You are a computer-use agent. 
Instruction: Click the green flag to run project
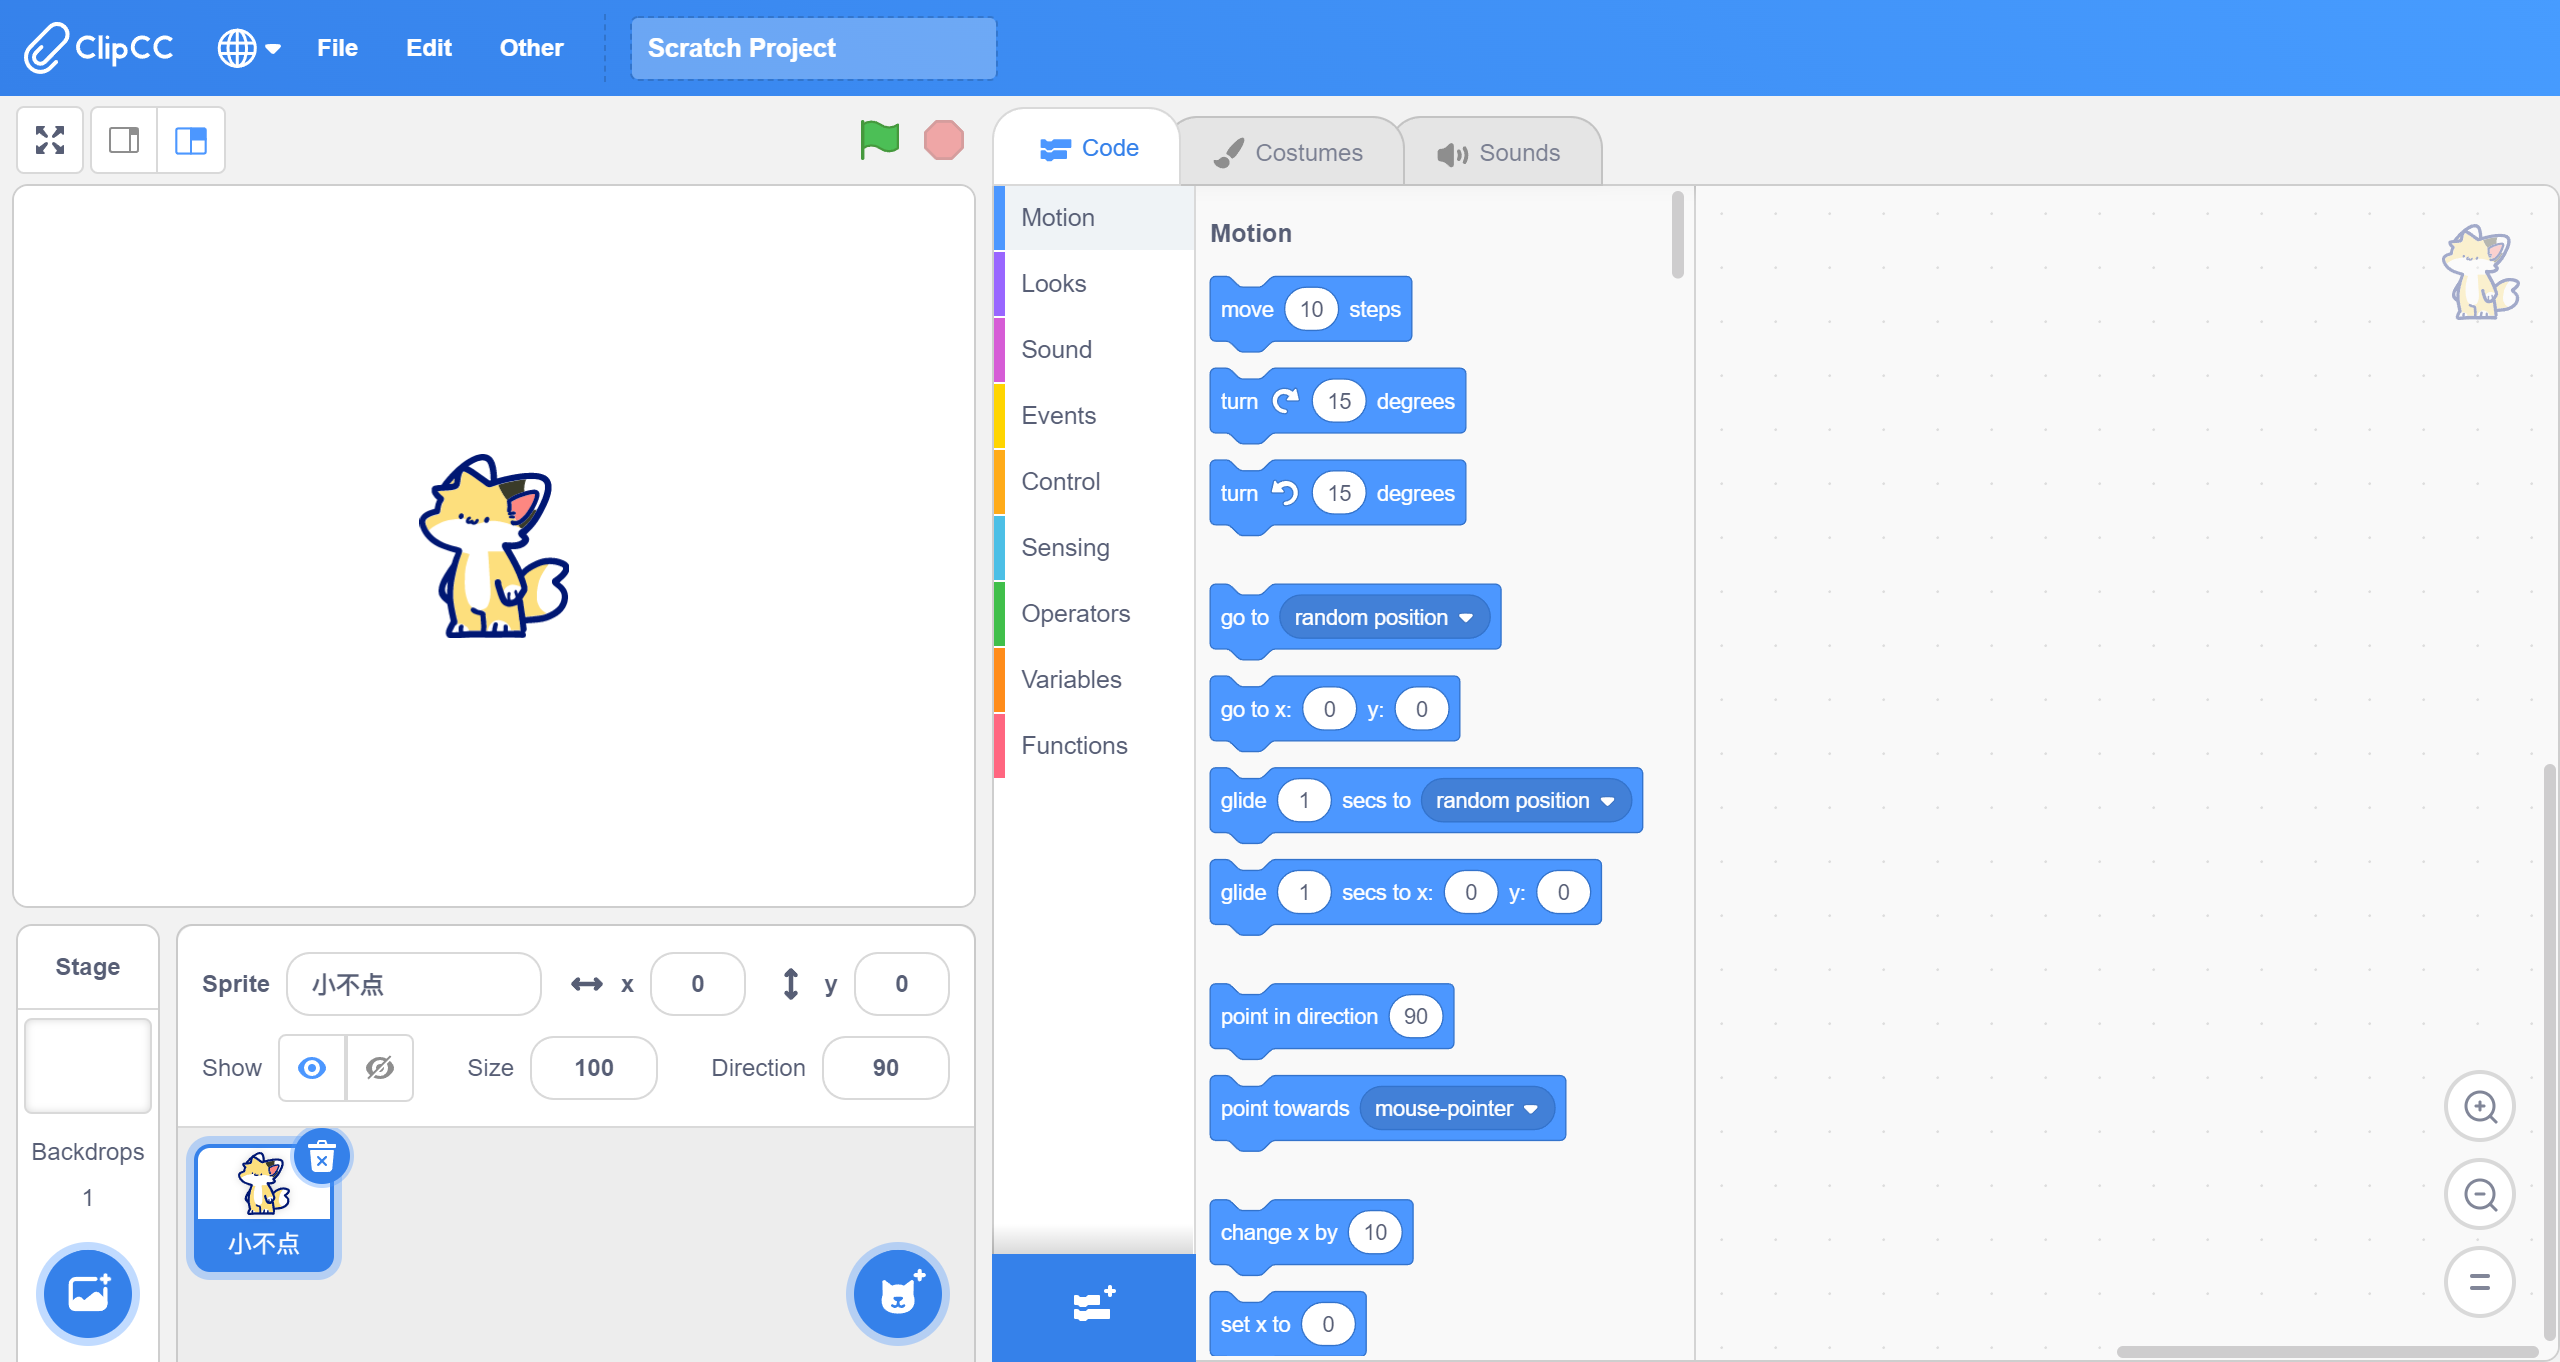pyautogui.click(x=879, y=140)
